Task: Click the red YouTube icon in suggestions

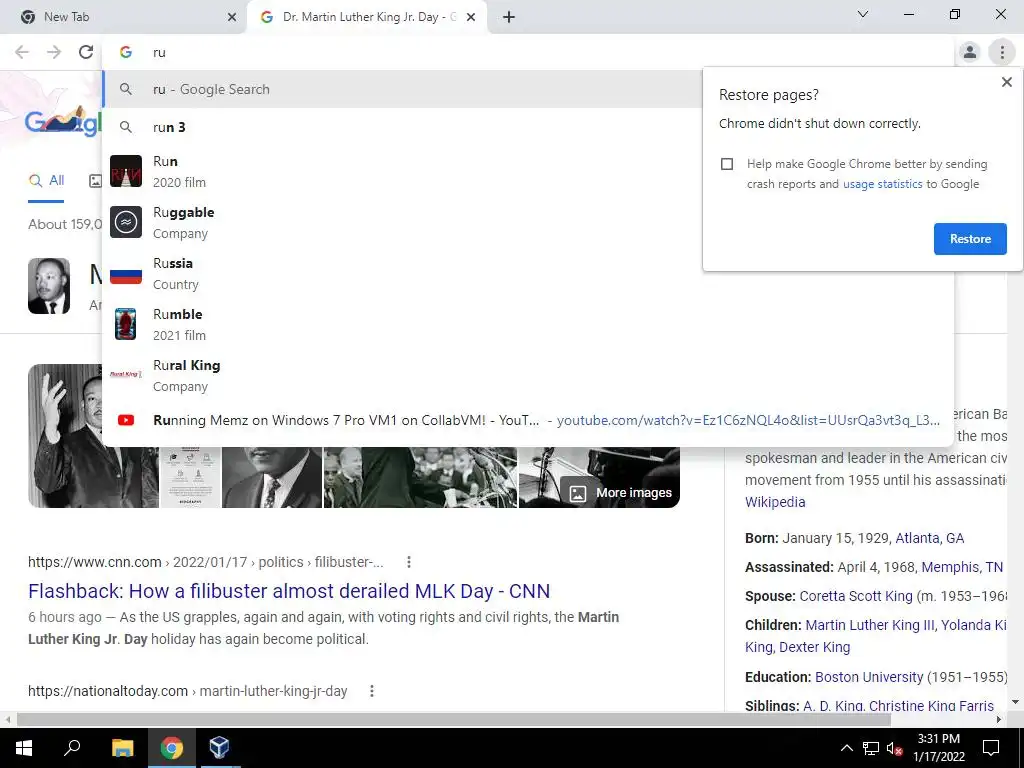Action: click(125, 421)
